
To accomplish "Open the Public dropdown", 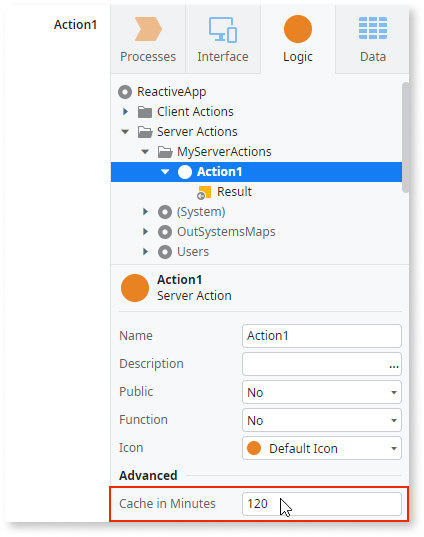I will pos(322,392).
